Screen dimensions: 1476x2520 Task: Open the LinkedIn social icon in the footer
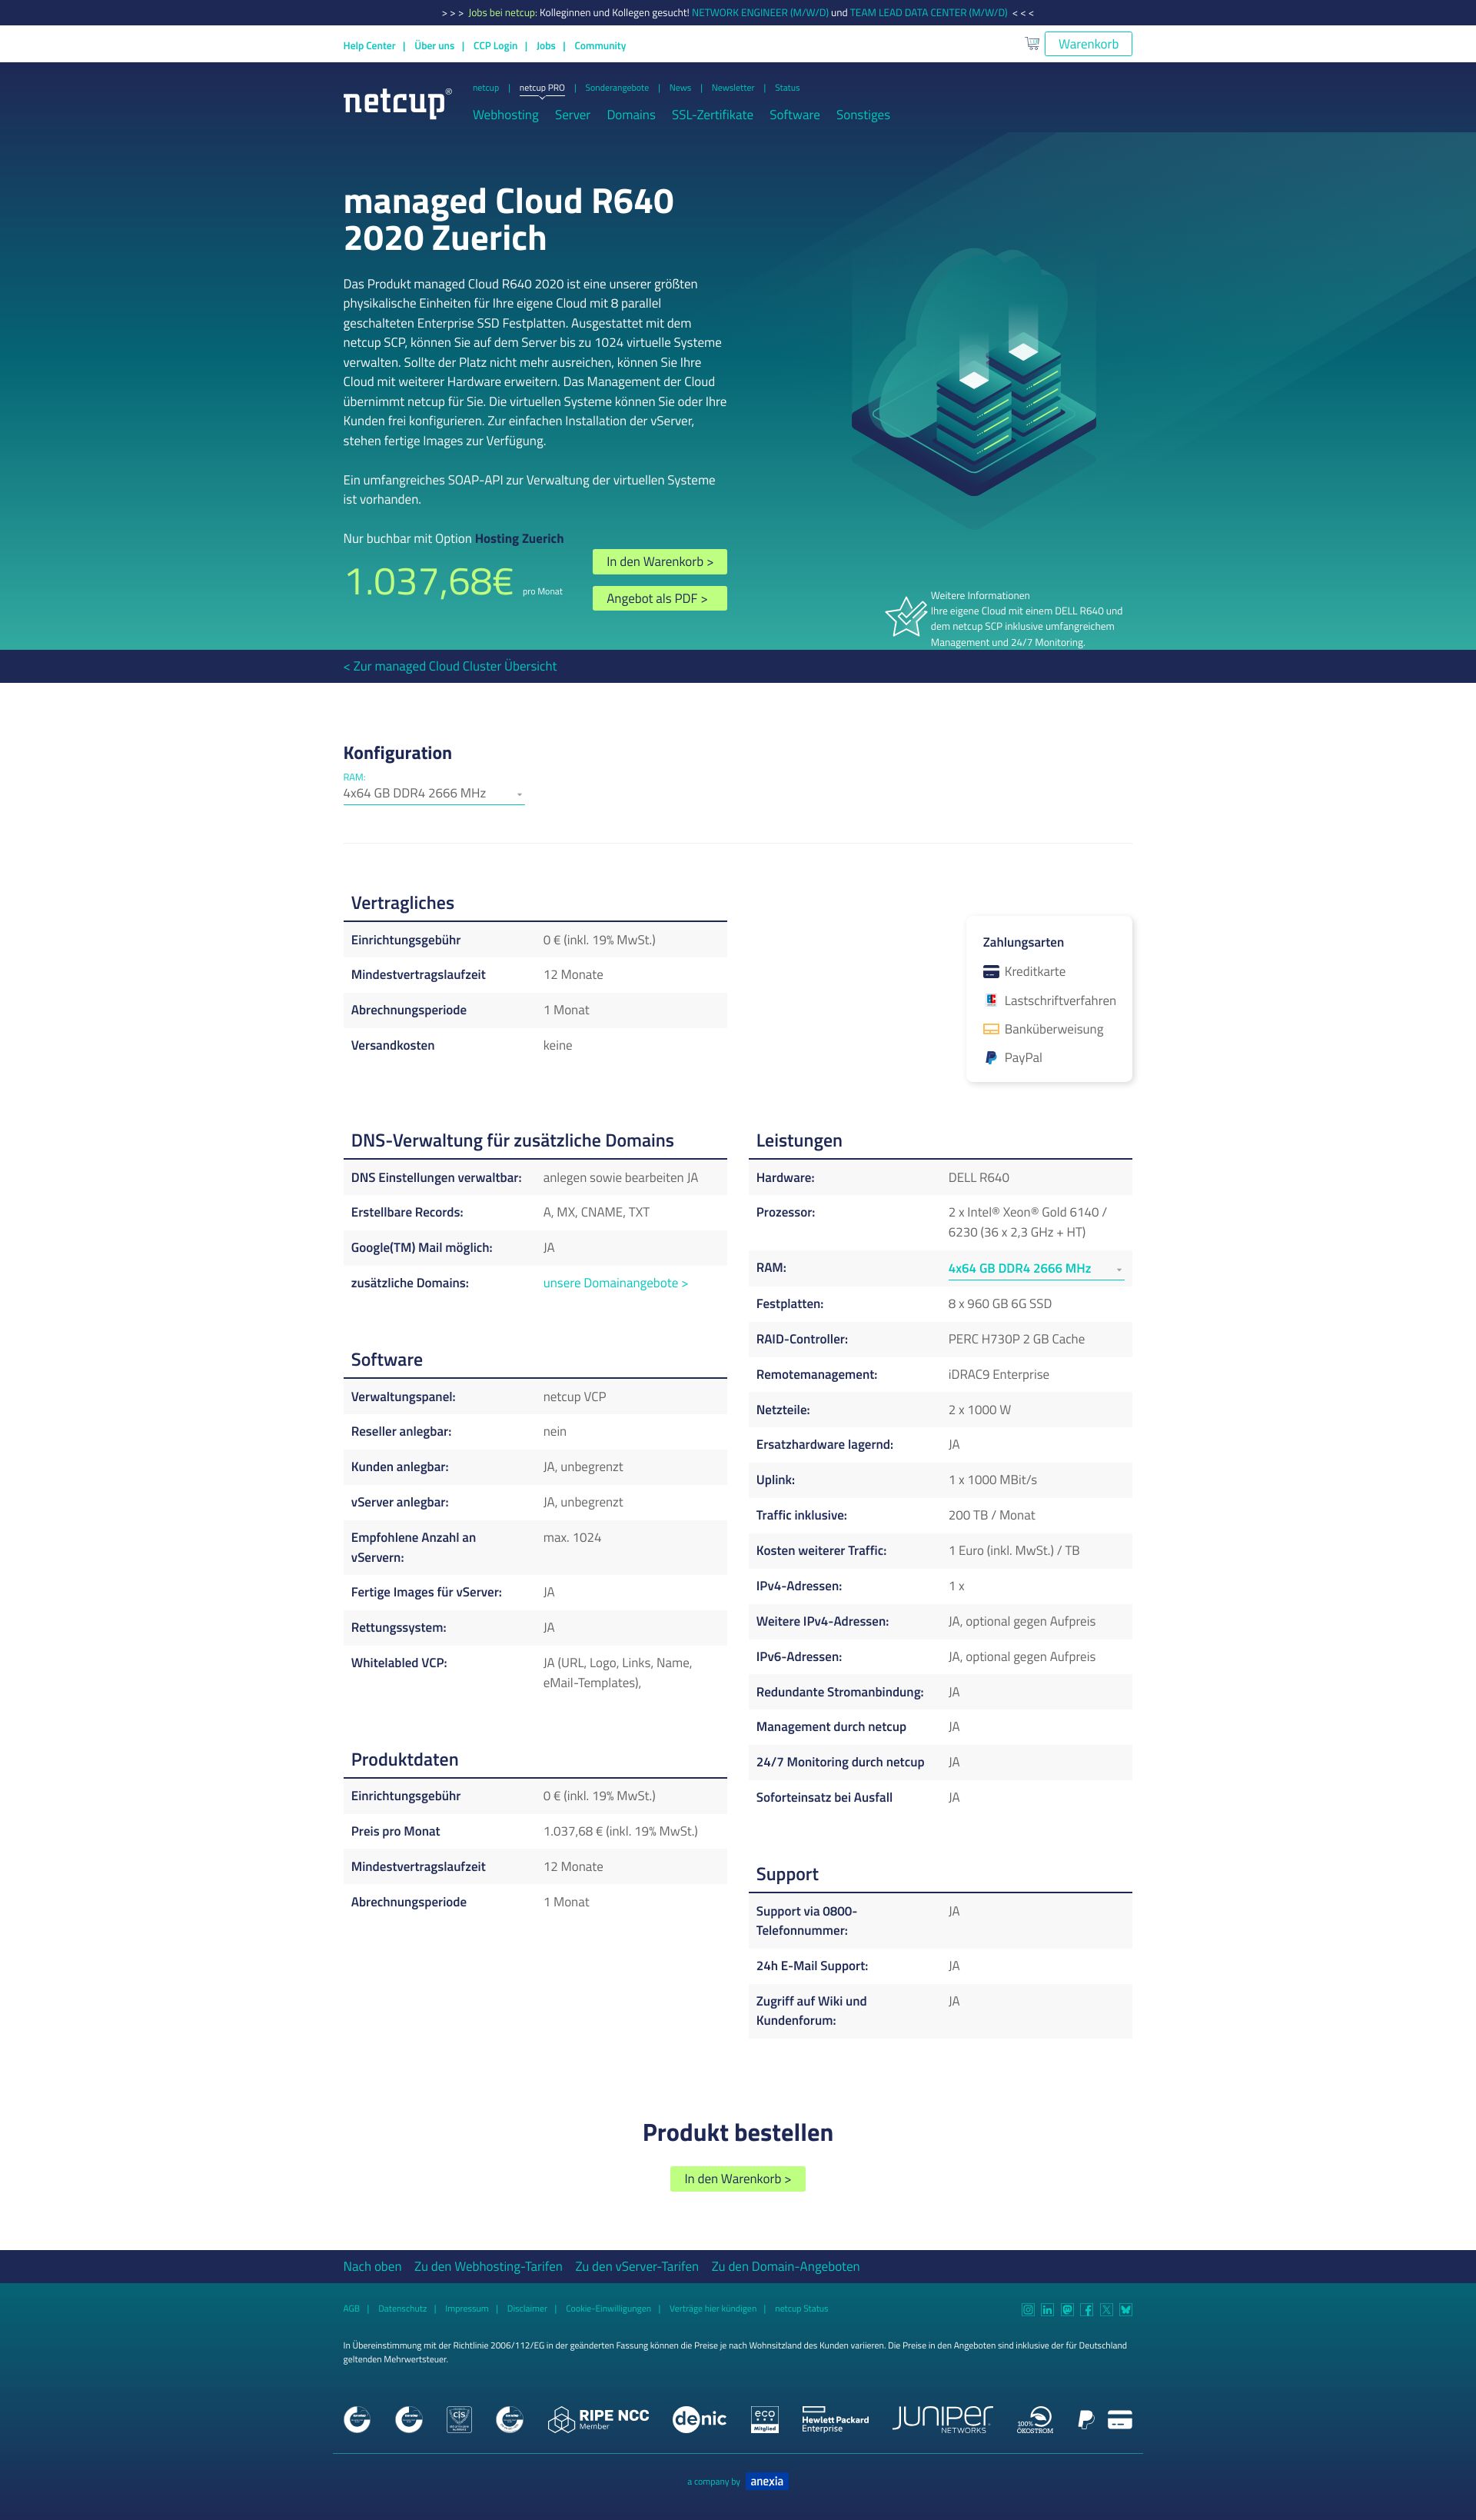pos(1047,2309)
